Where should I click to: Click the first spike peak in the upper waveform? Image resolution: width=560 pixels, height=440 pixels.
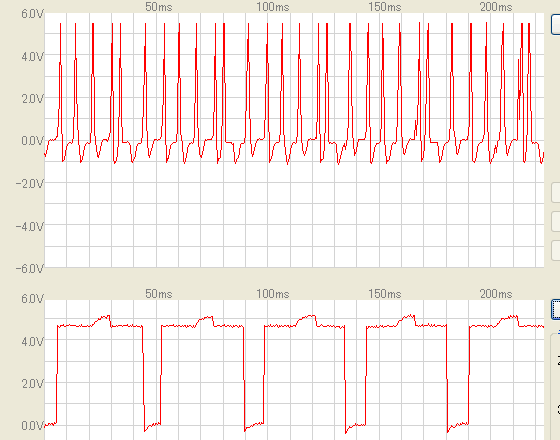[x=61, y=24]
